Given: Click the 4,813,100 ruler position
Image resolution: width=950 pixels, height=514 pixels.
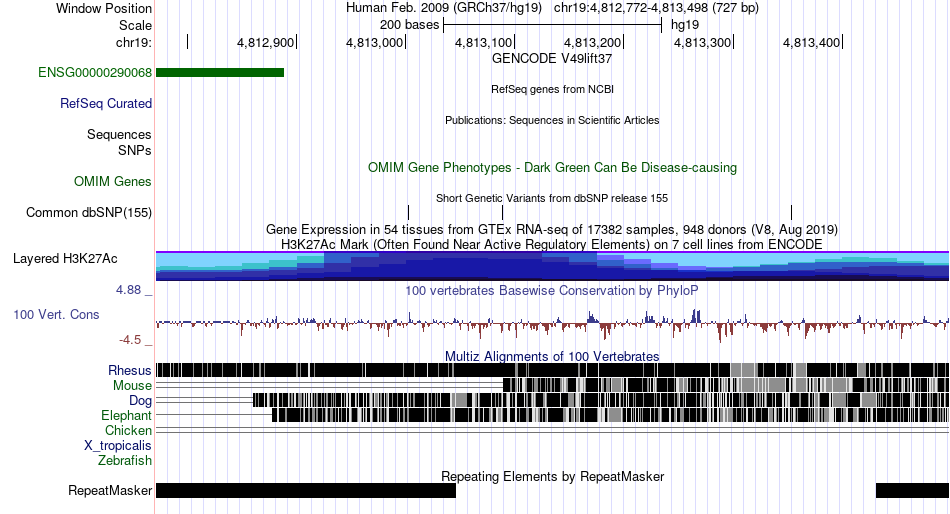Looking at the screenshot, I should tap(483, 42).
